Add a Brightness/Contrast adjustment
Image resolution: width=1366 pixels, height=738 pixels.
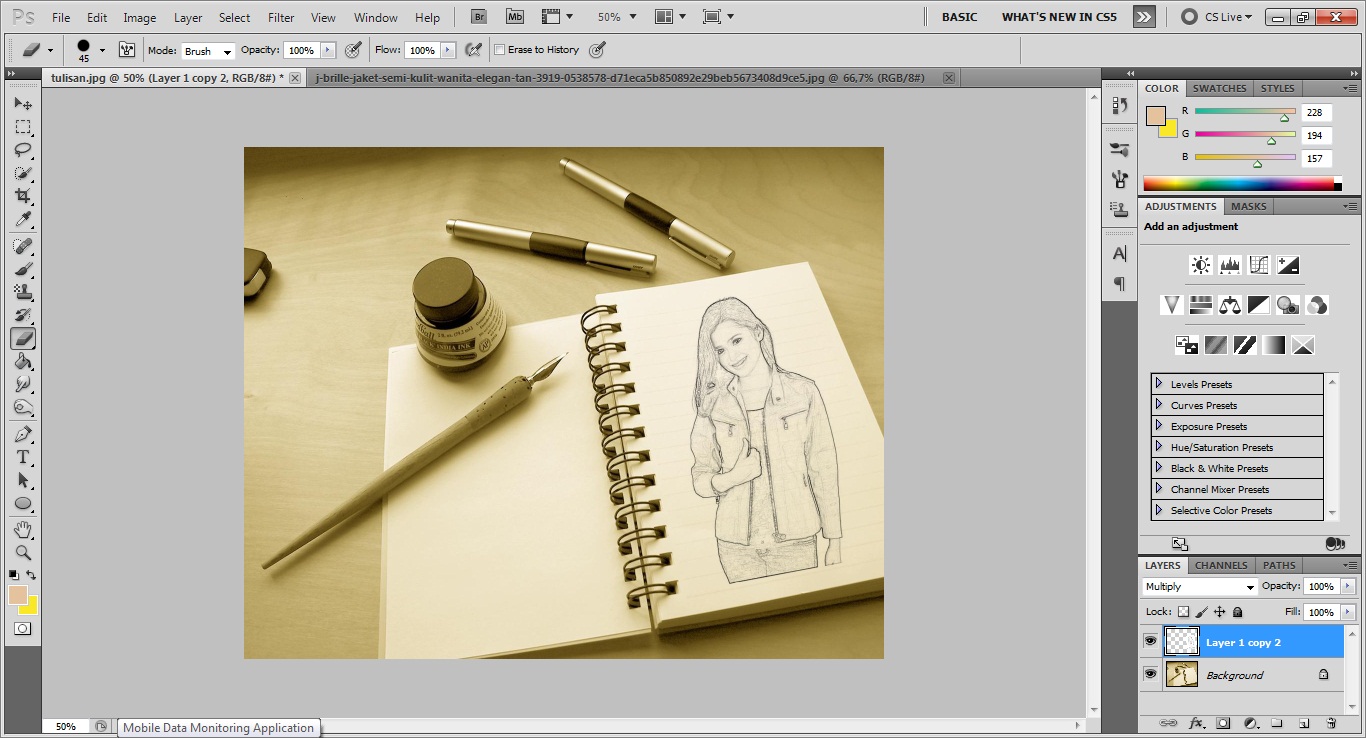pyautogui.click(x=1200, y=265)
